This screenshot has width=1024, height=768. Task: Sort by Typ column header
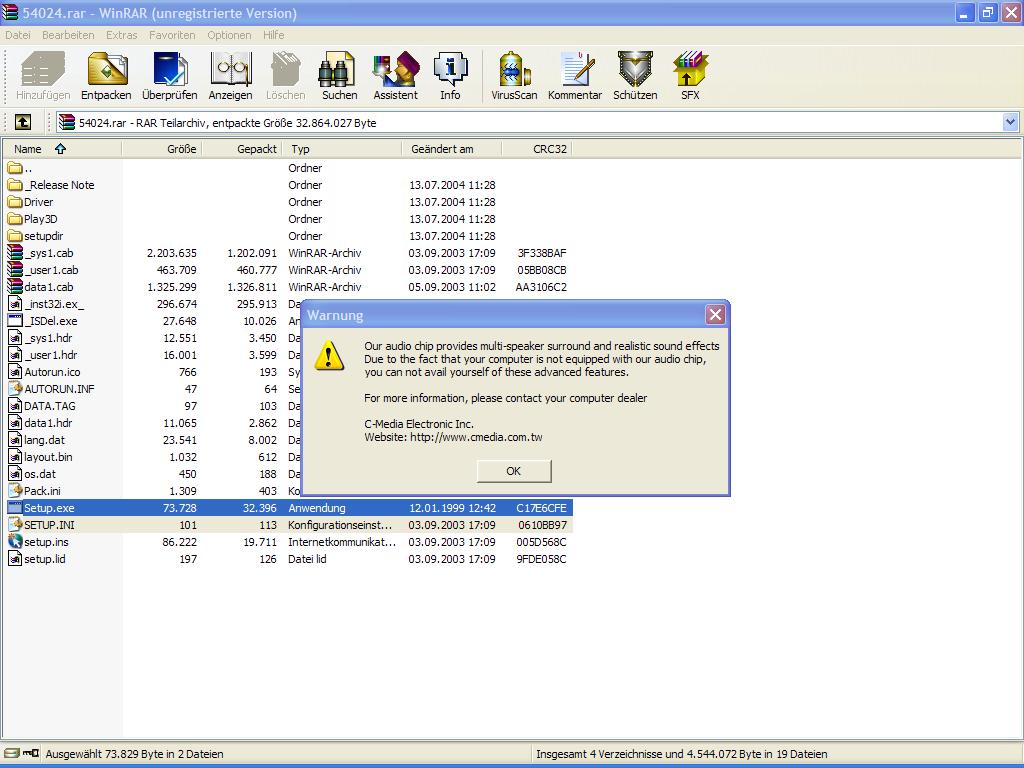342,149
